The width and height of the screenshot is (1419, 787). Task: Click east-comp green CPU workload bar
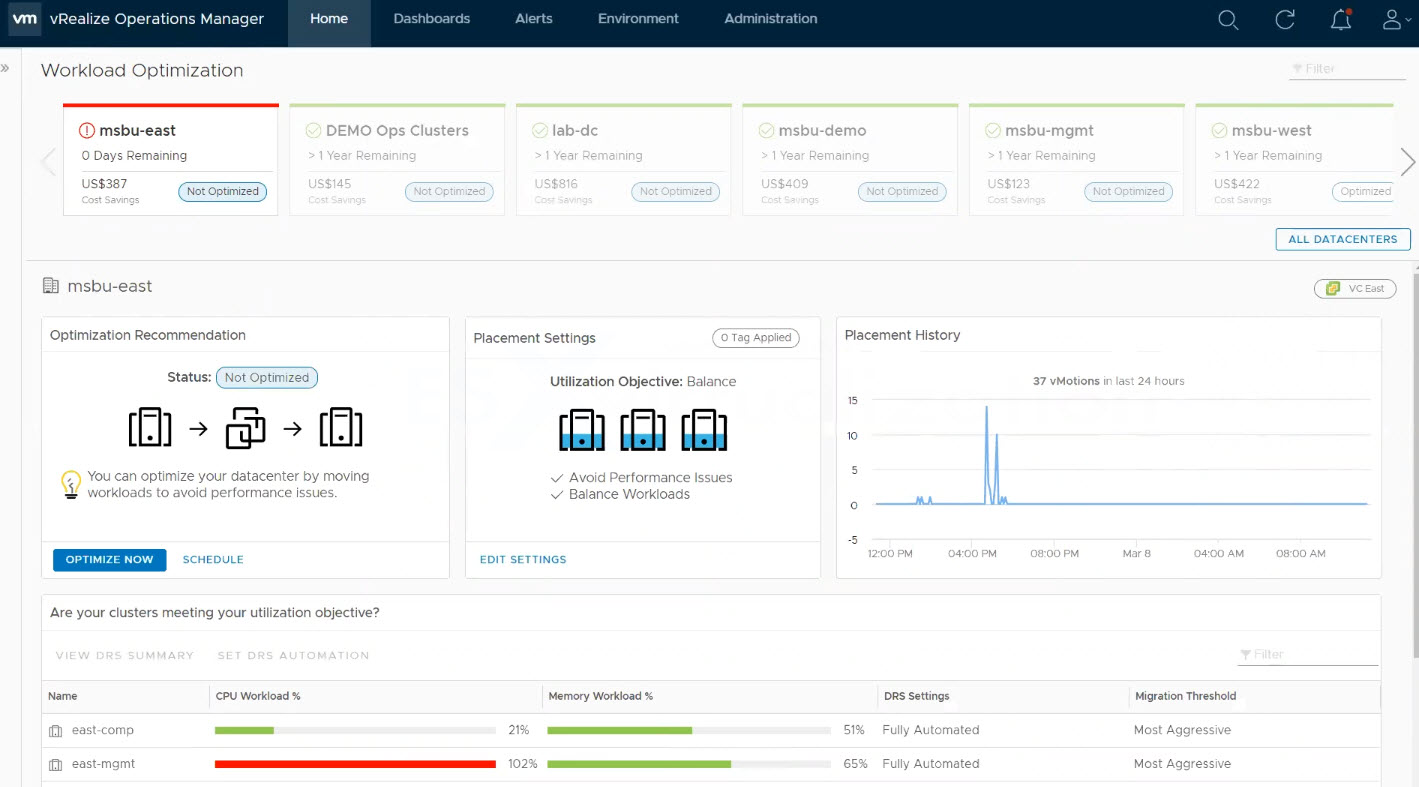244,731
